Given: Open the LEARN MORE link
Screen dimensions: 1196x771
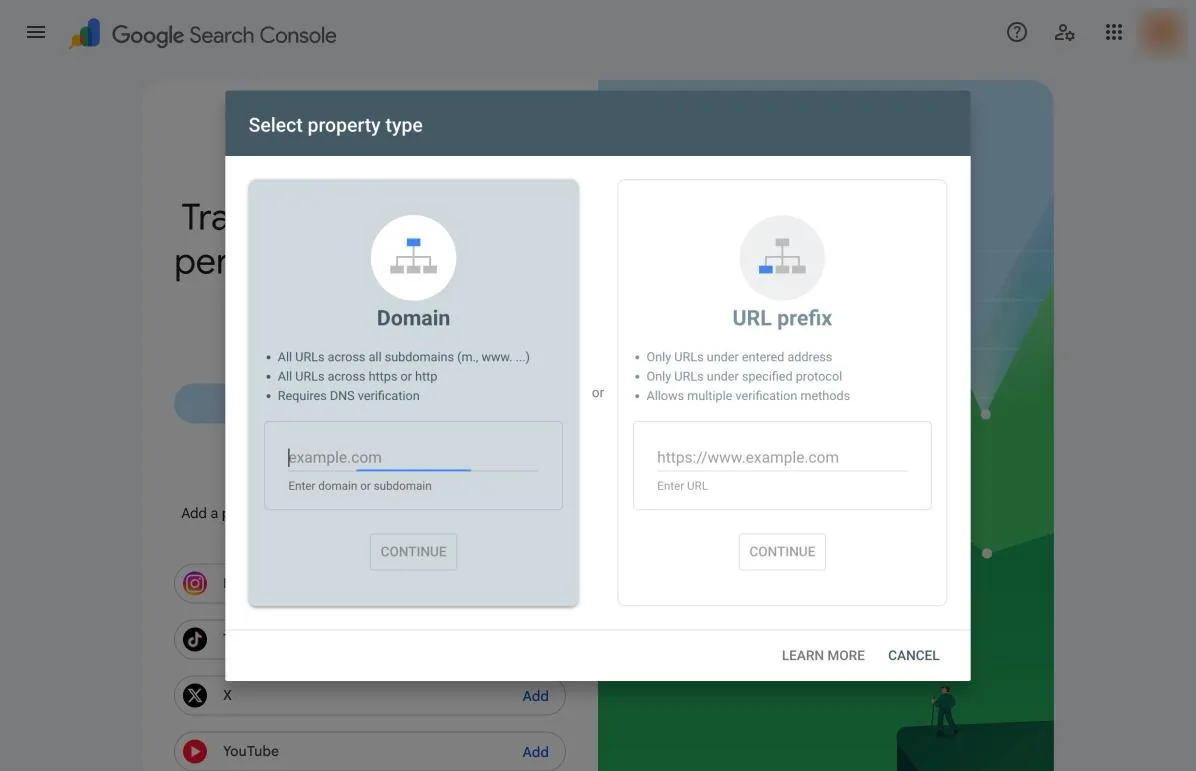Looking at the screenshot, I should click(x=823, y=655).
